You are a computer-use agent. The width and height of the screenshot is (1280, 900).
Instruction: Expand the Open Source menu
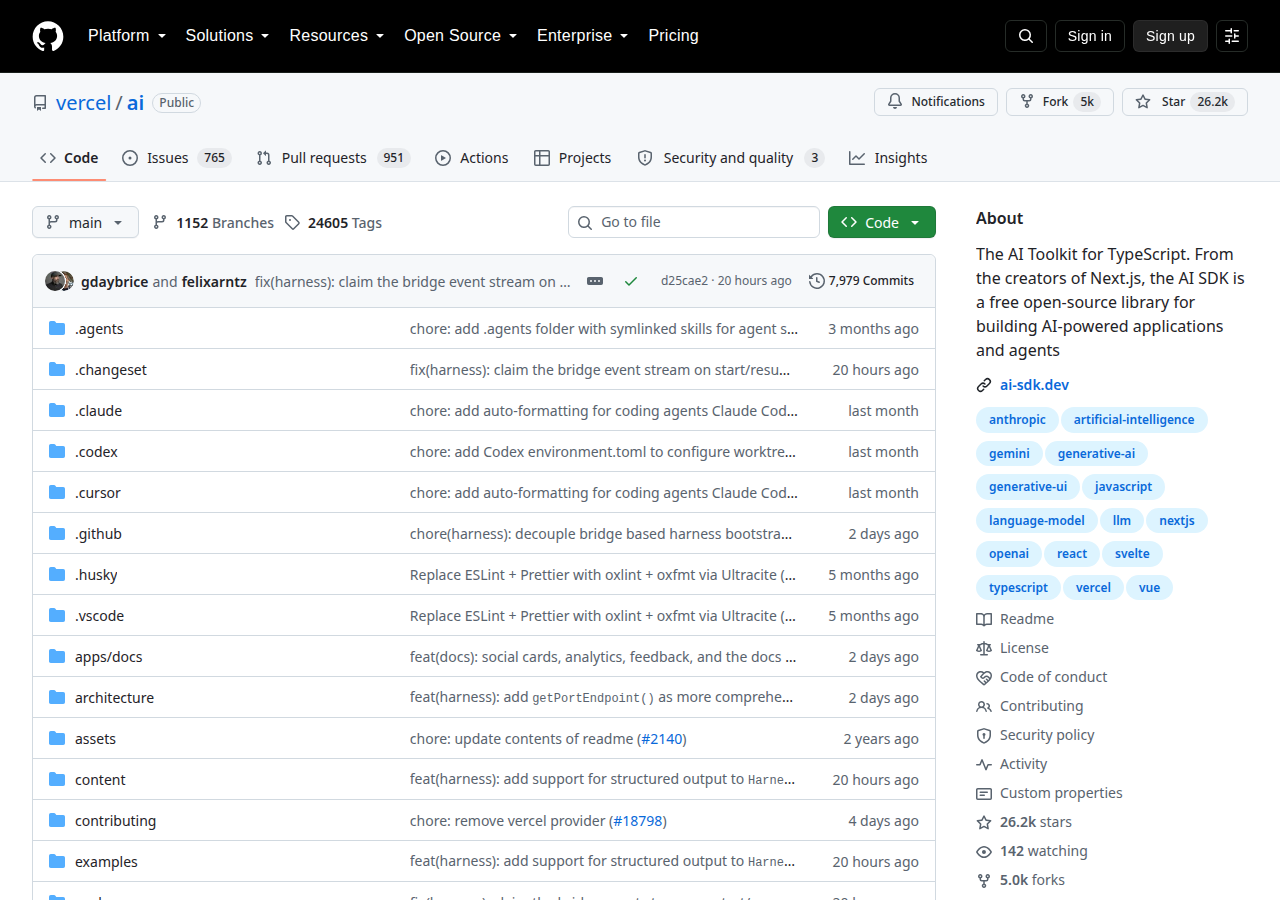pos(460,36)
